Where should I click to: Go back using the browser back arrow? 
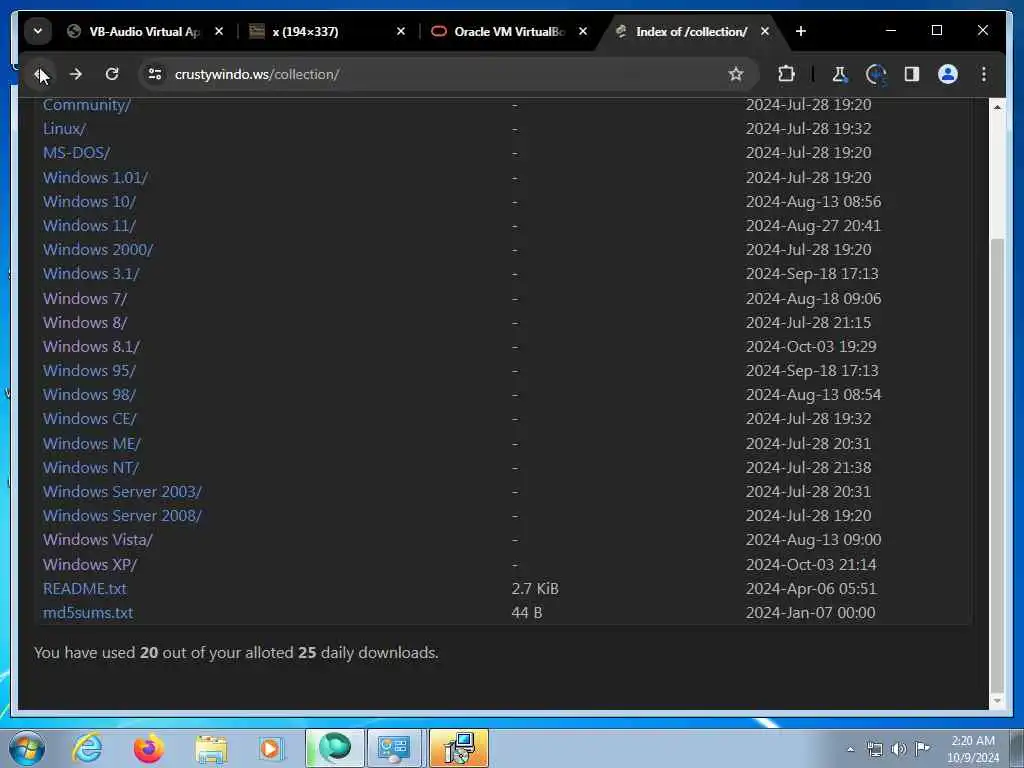tap(40, 74)
